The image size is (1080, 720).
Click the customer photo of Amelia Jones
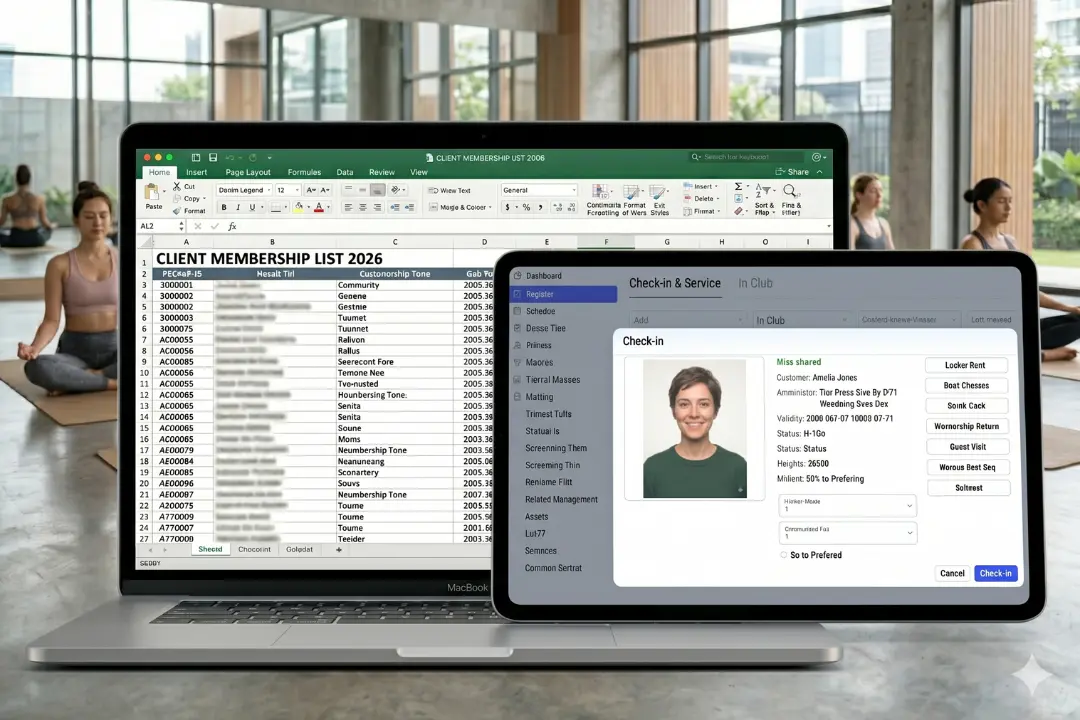(694, 428)
